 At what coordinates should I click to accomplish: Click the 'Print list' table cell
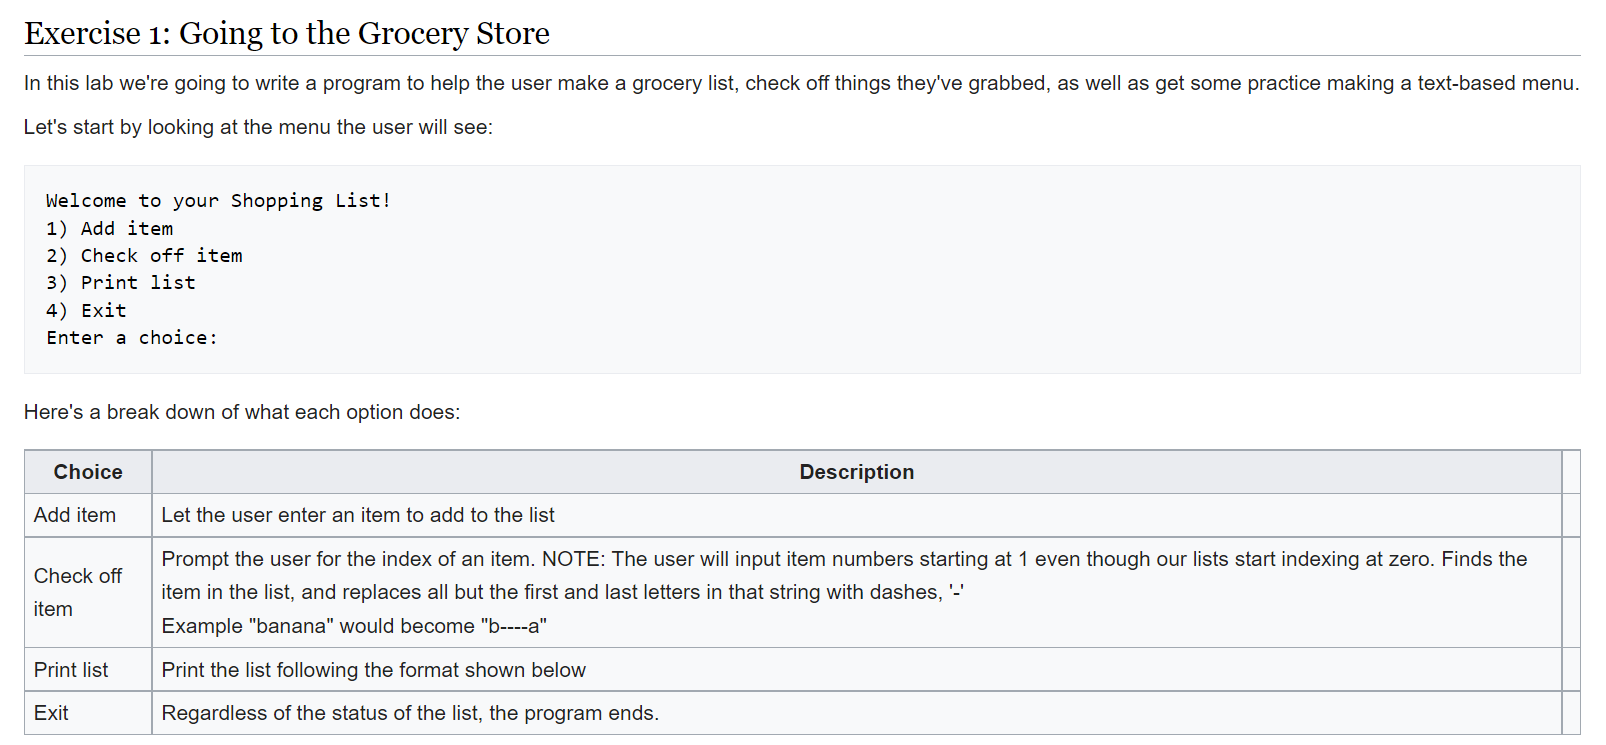click(88, 670)
